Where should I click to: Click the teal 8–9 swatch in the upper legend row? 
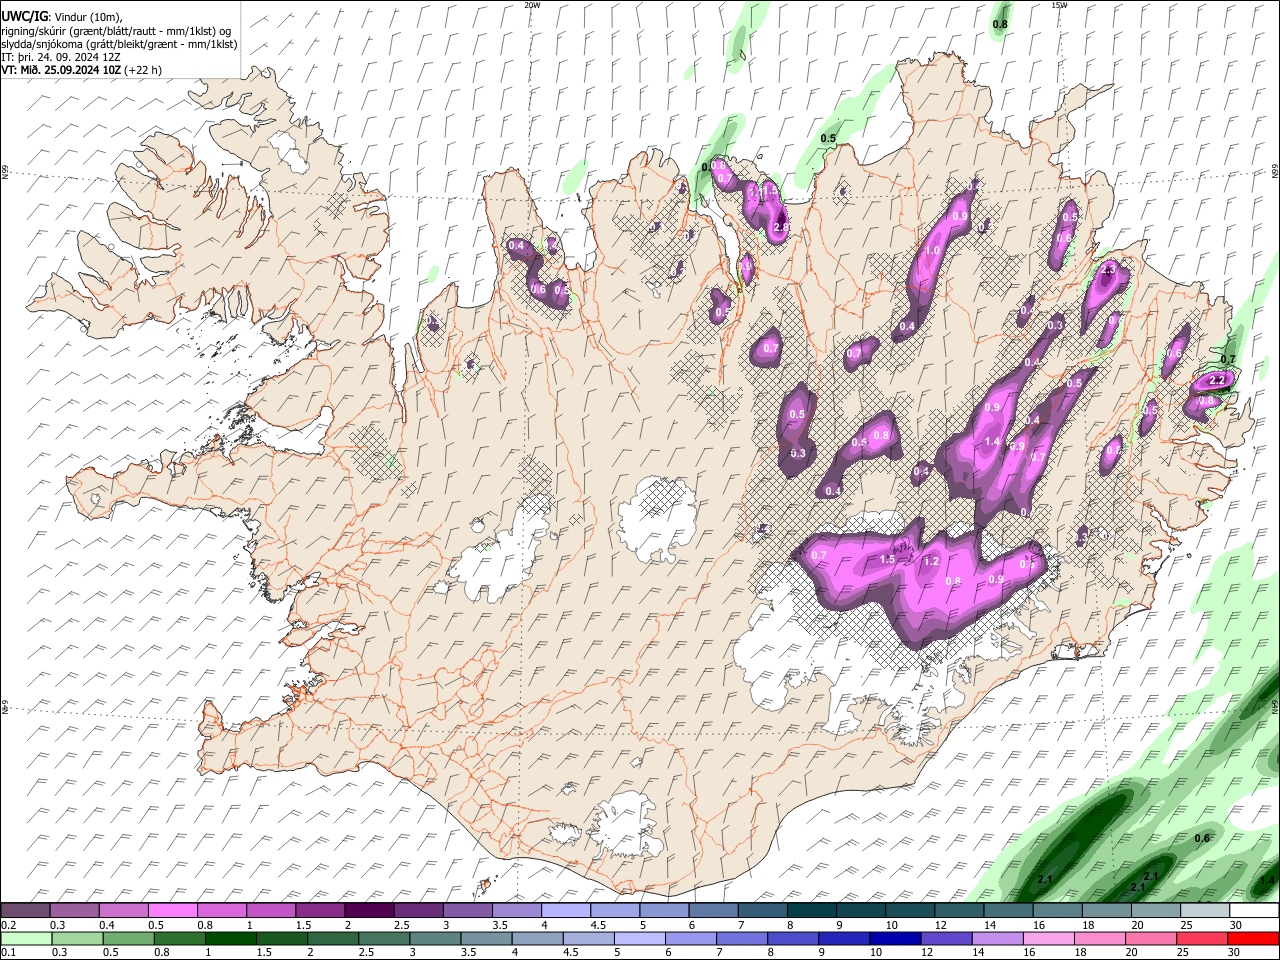[x=811, y=911]
